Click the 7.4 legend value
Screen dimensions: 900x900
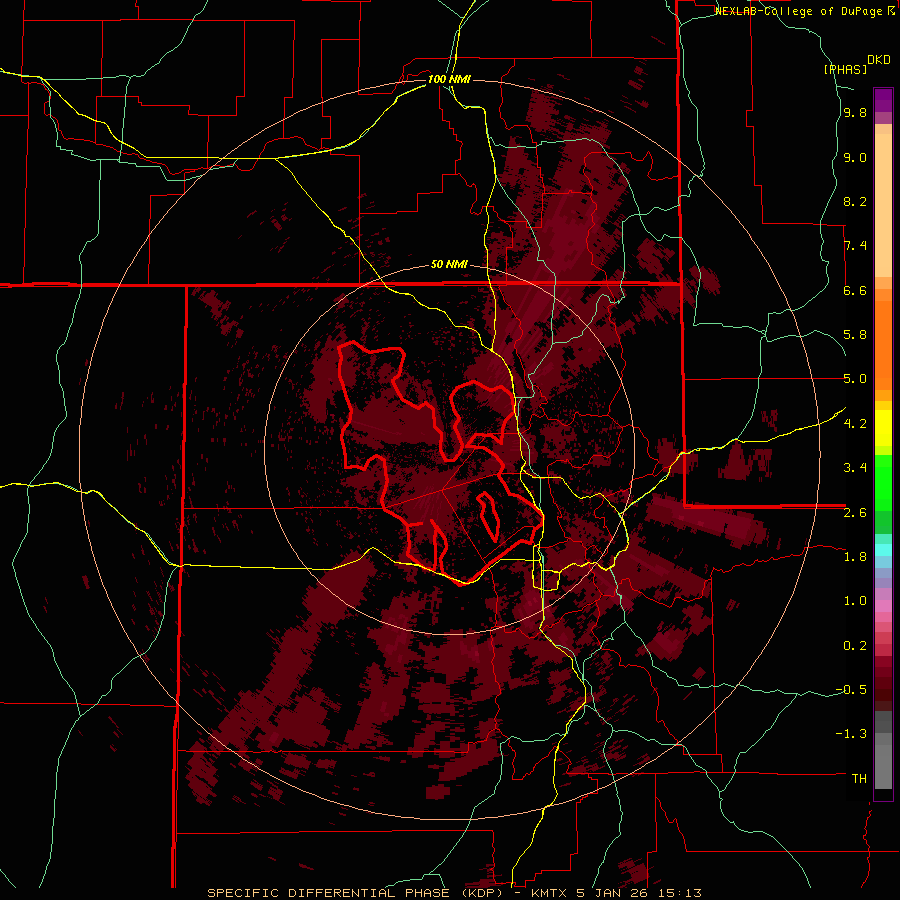(x=855, y=246)
